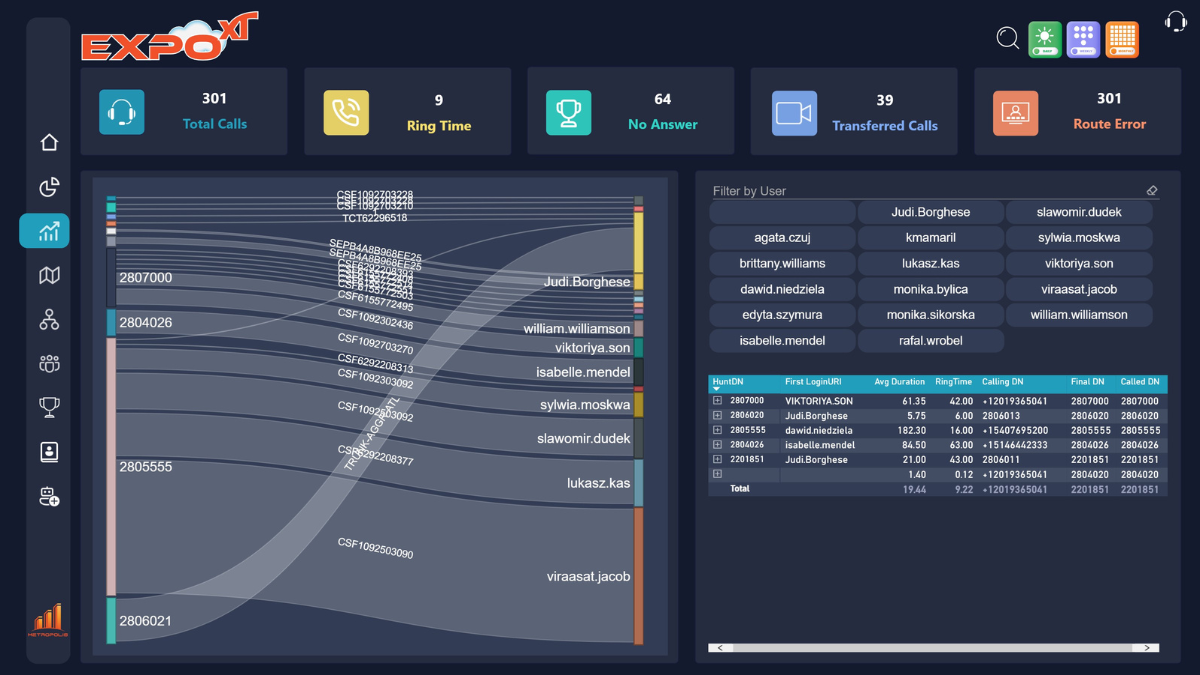Image resolution: width=1200 pixels, height=675 pixels.
Task: Filter by user Judi.Borghese
Action: (x=930, y=212)
